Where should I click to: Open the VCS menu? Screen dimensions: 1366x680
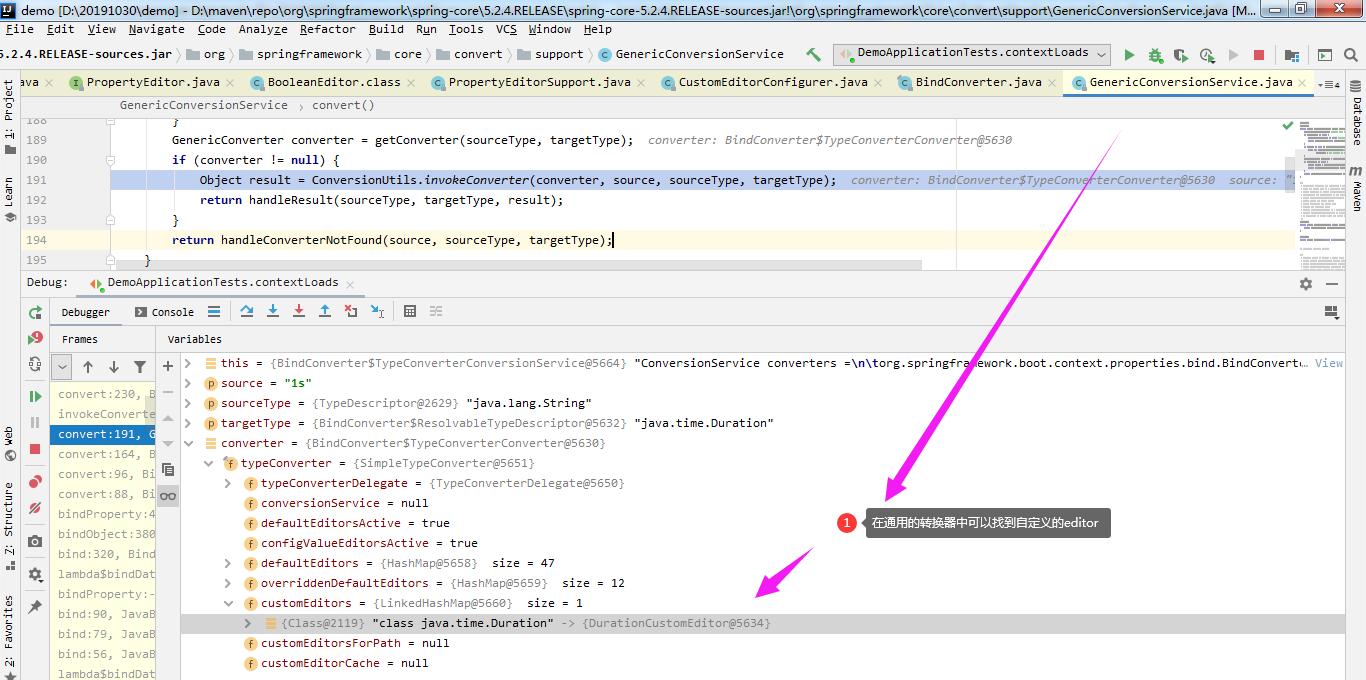click(506, 29)
